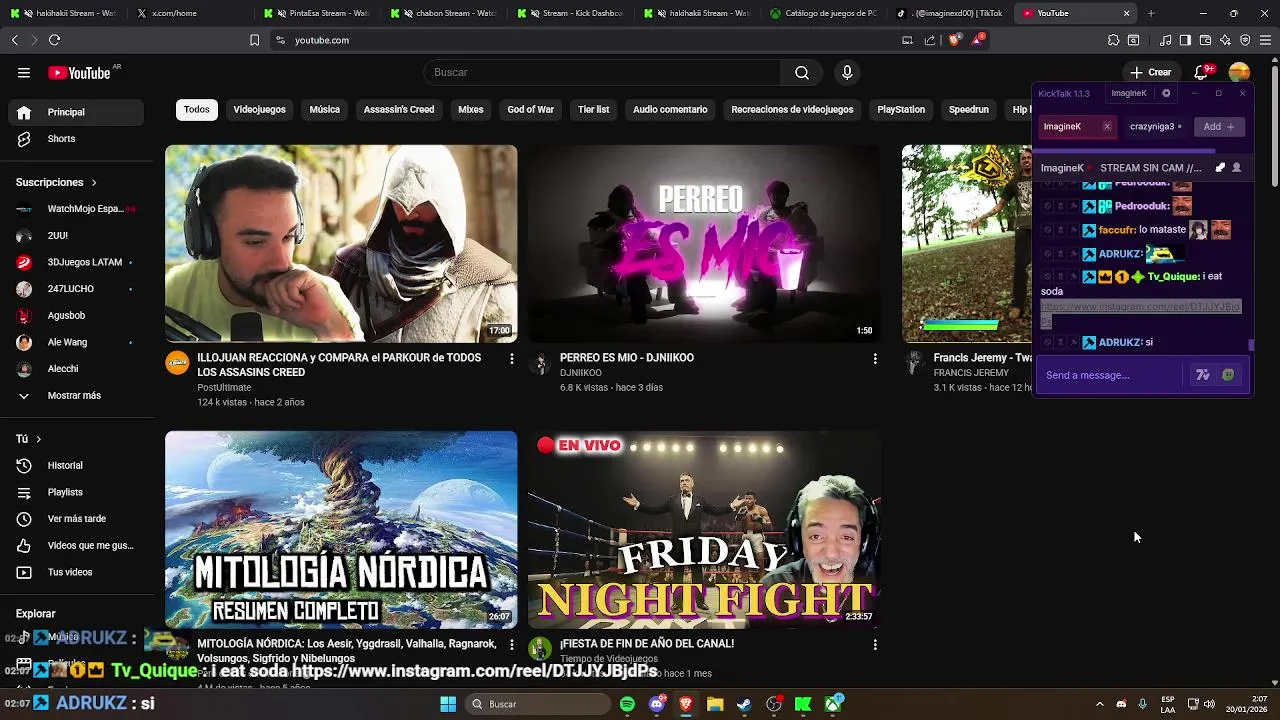Open browser extensions puzzle icon
The width and height of the screenshot is (1280, 720).
coord(1113,40)
